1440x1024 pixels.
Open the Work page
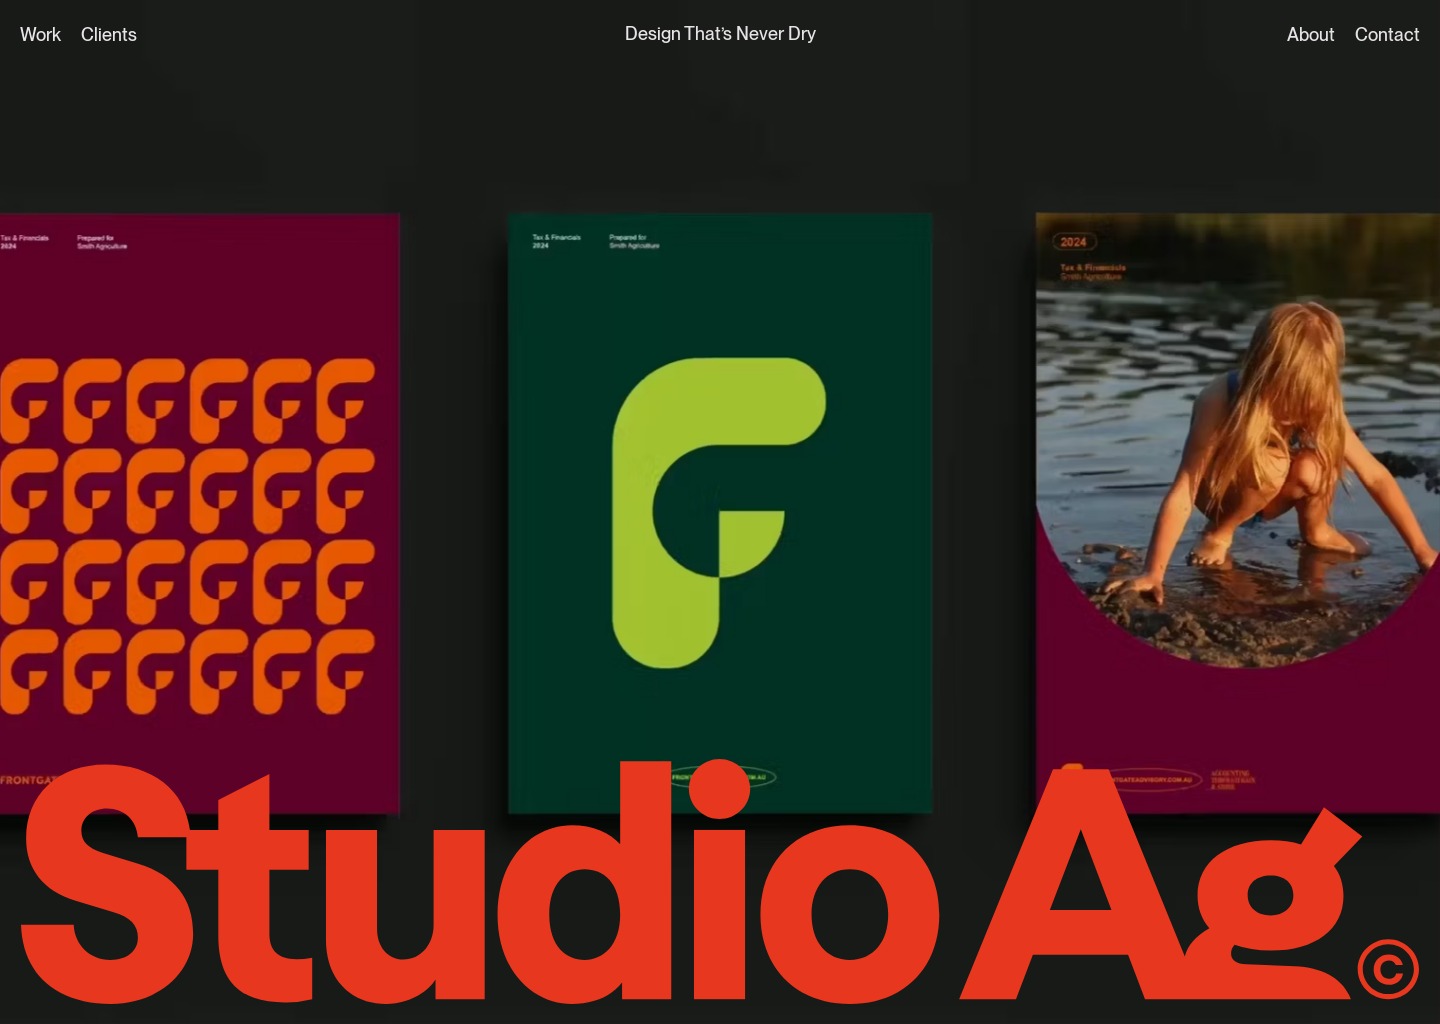click(x=40, y=35)
